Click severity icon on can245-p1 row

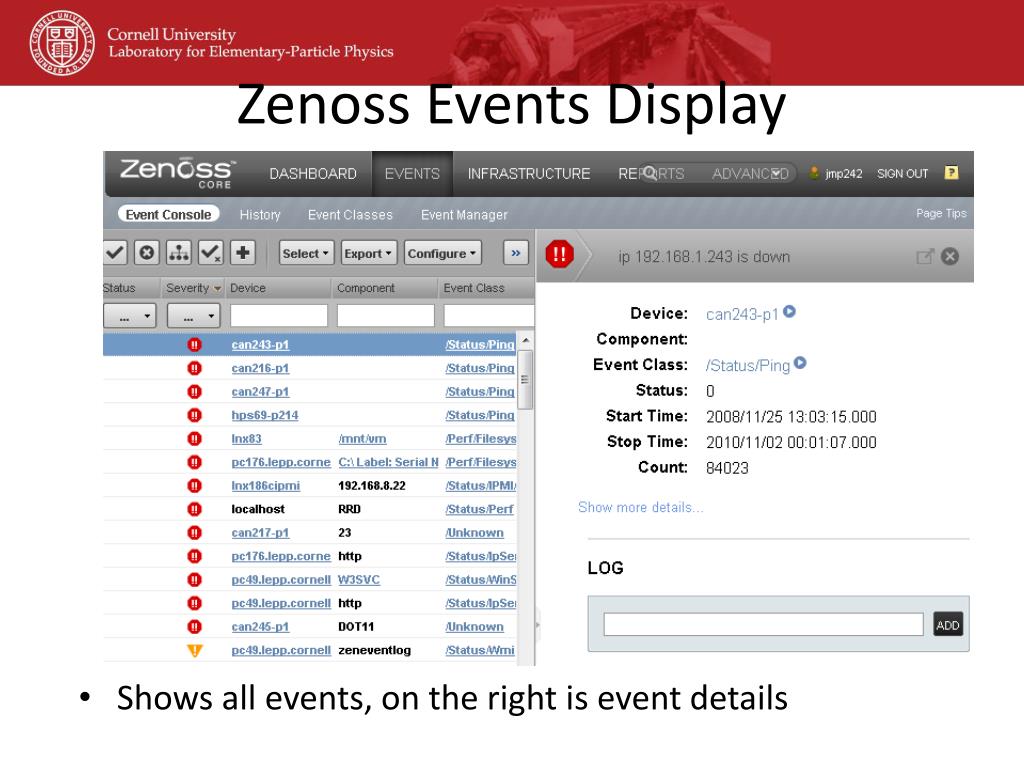(x=195, y=627)
